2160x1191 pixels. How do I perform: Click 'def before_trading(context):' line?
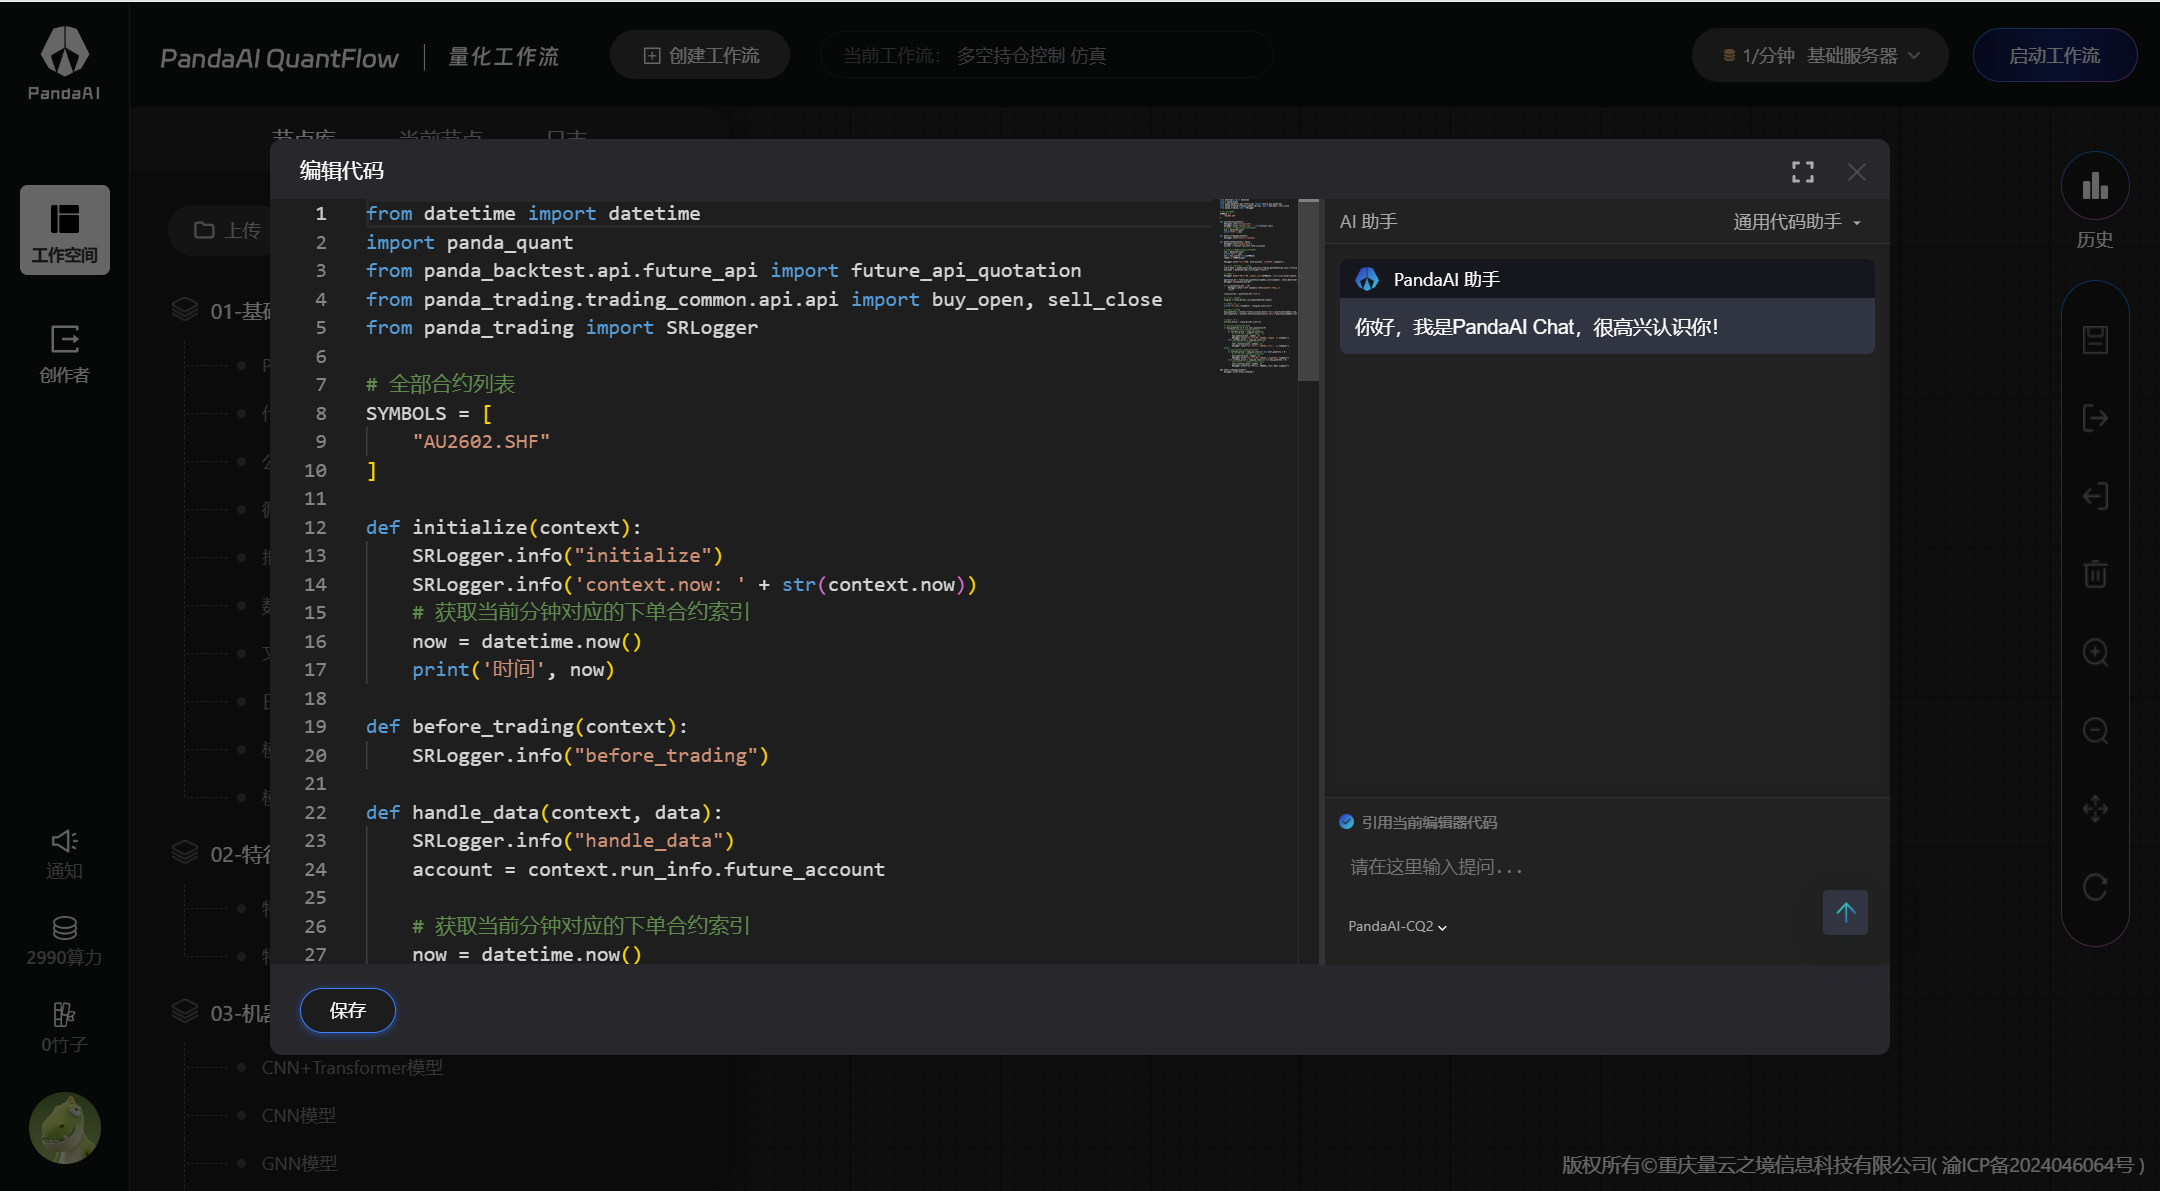(527, 727)
